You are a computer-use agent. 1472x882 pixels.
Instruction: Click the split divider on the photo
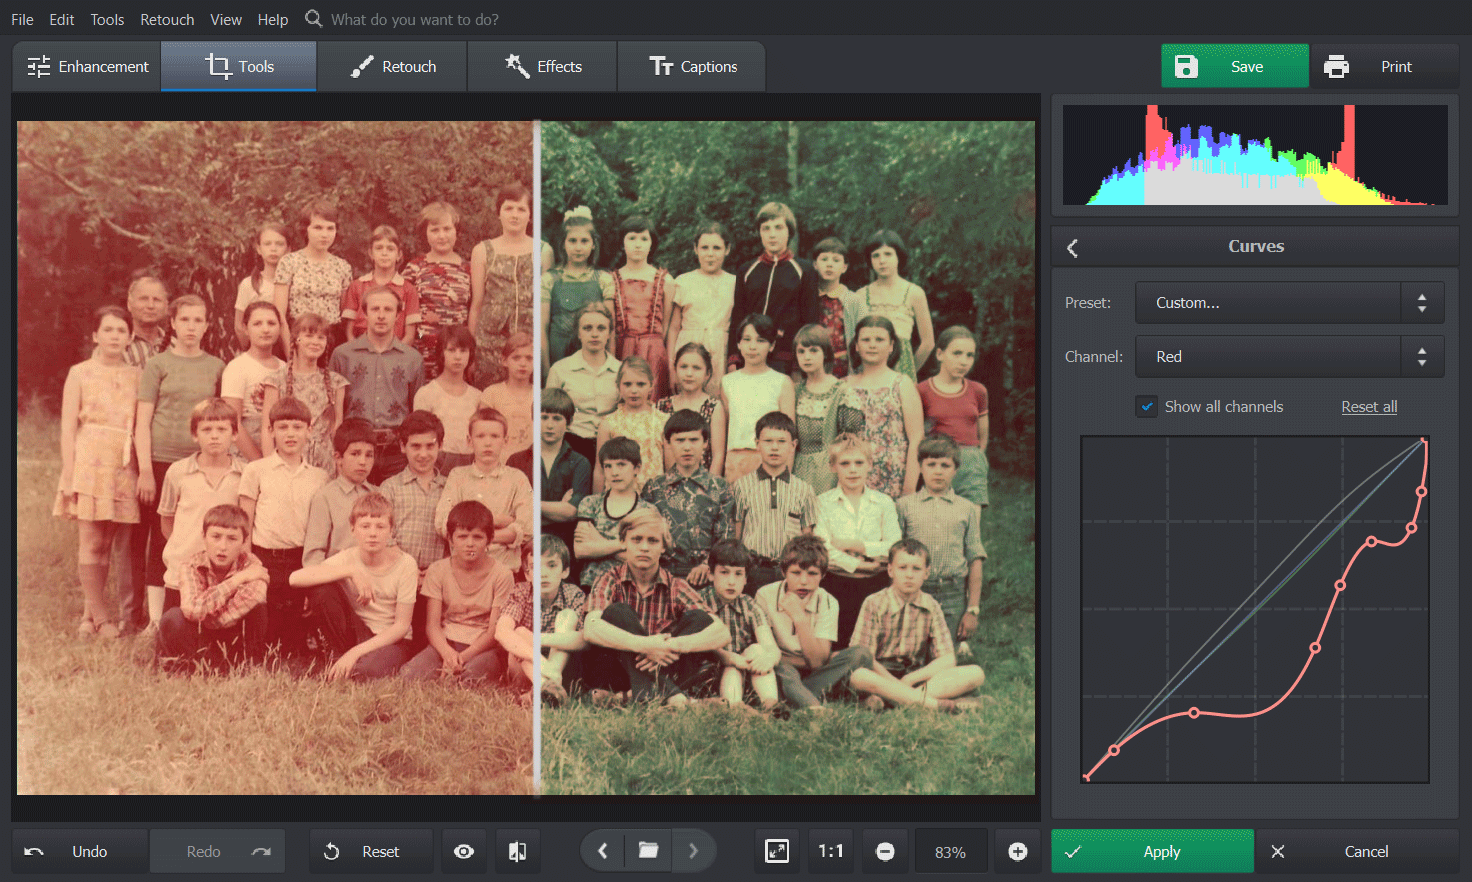click(537, 458)
